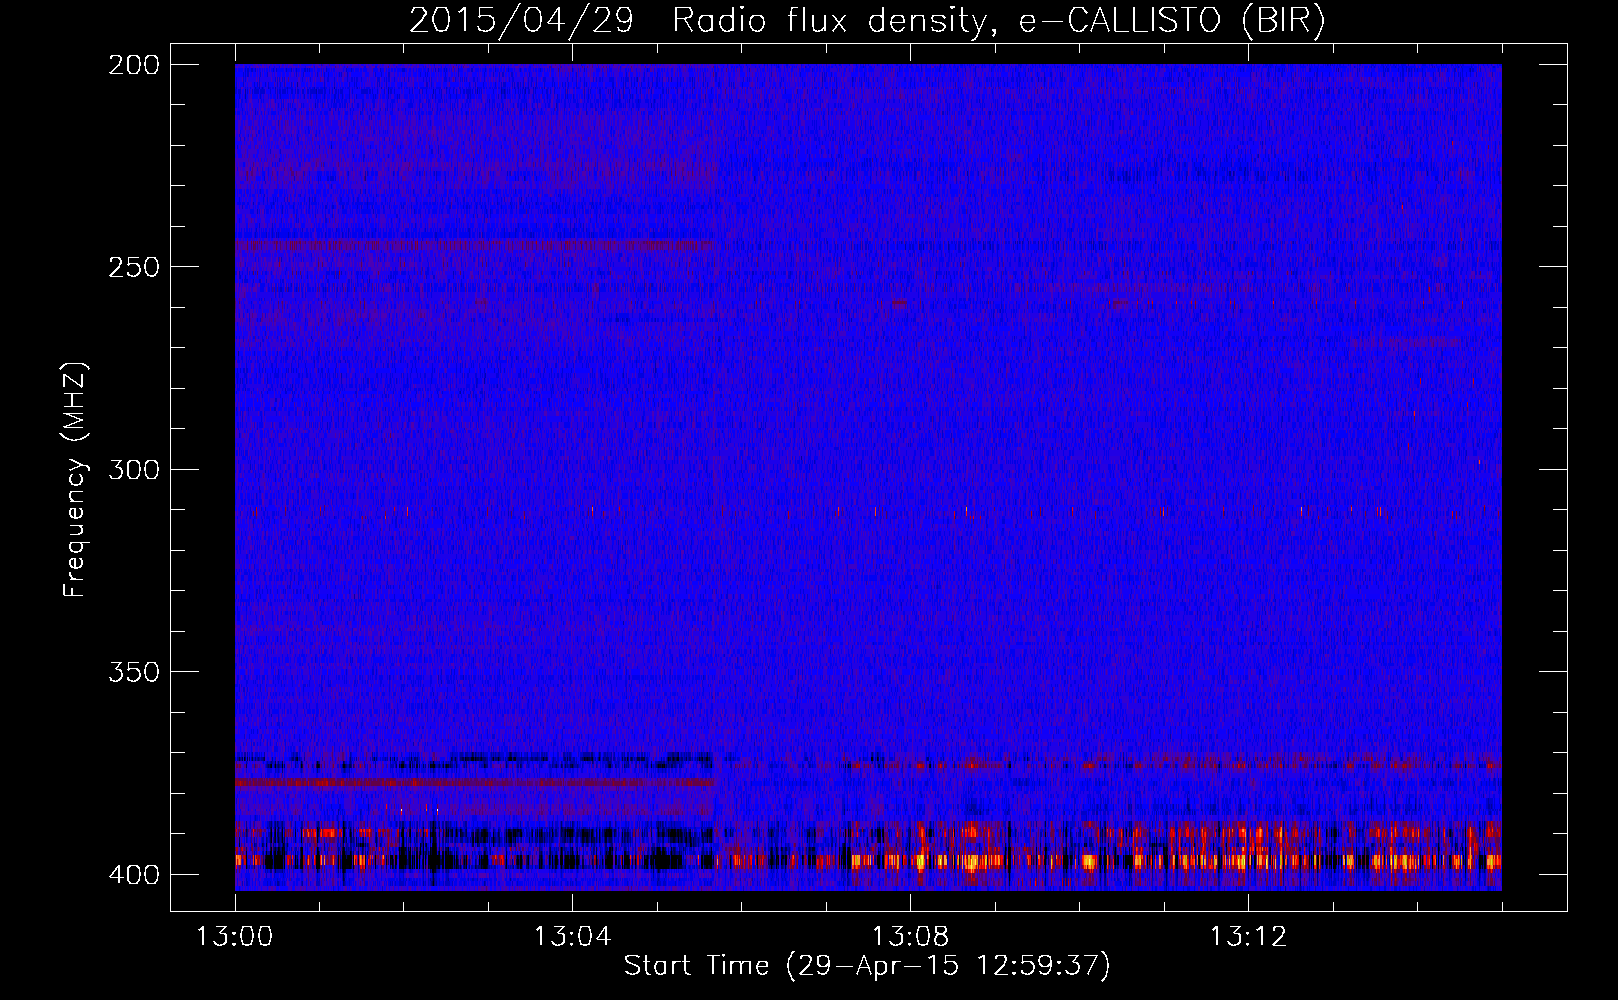Click the 13:08 time tick label
This screenshot has height=1000, width=1618.
[910, 937]
